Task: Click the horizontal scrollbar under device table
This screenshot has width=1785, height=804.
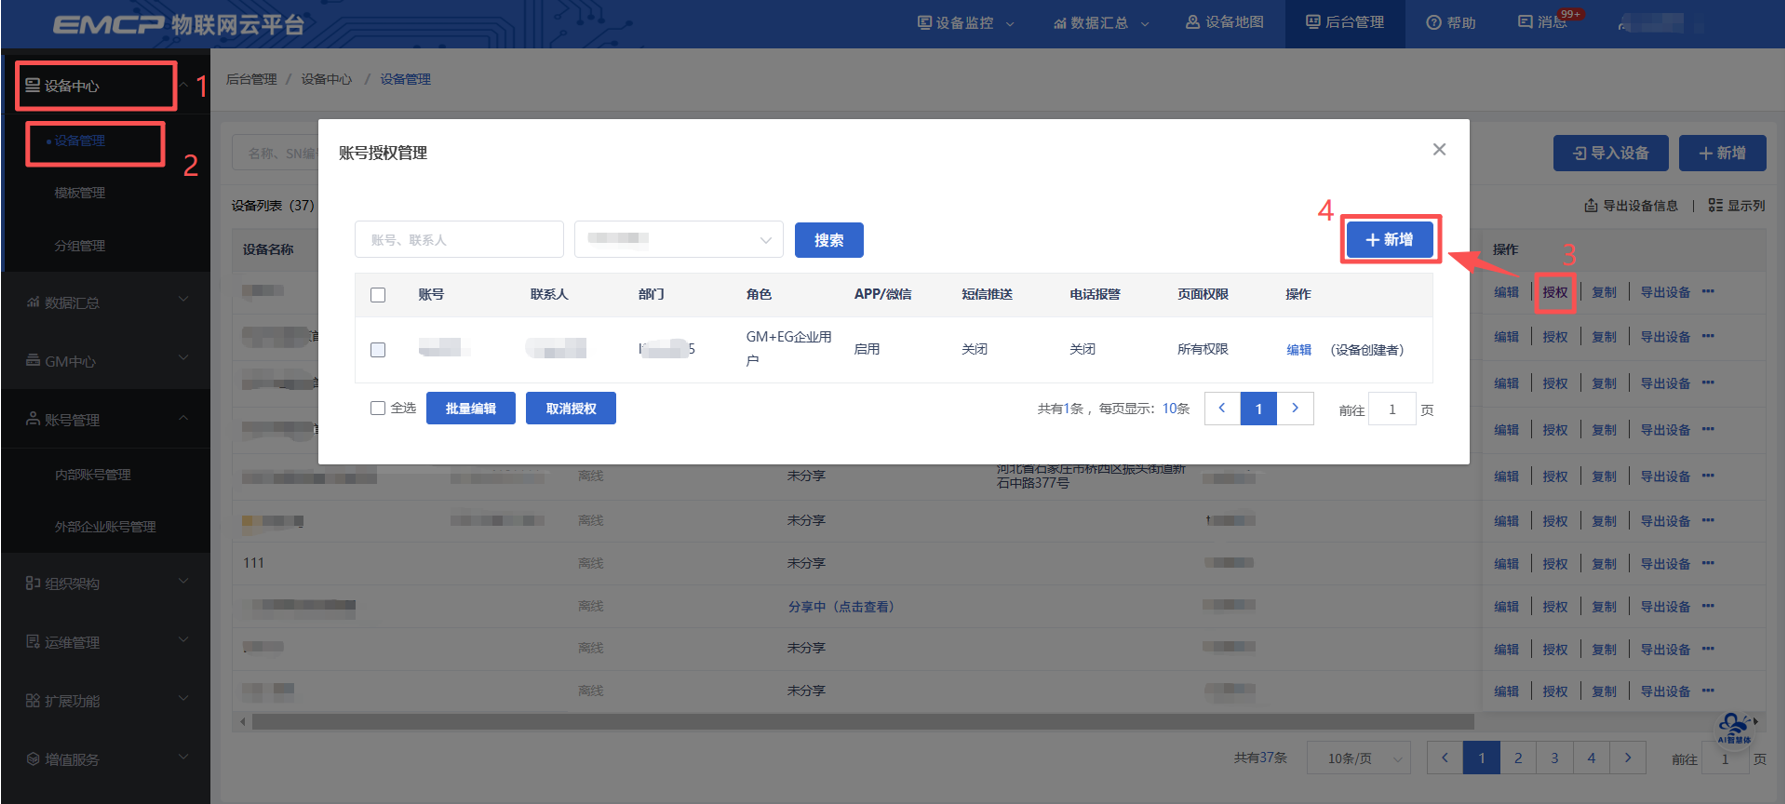Action: pos(860,721)
